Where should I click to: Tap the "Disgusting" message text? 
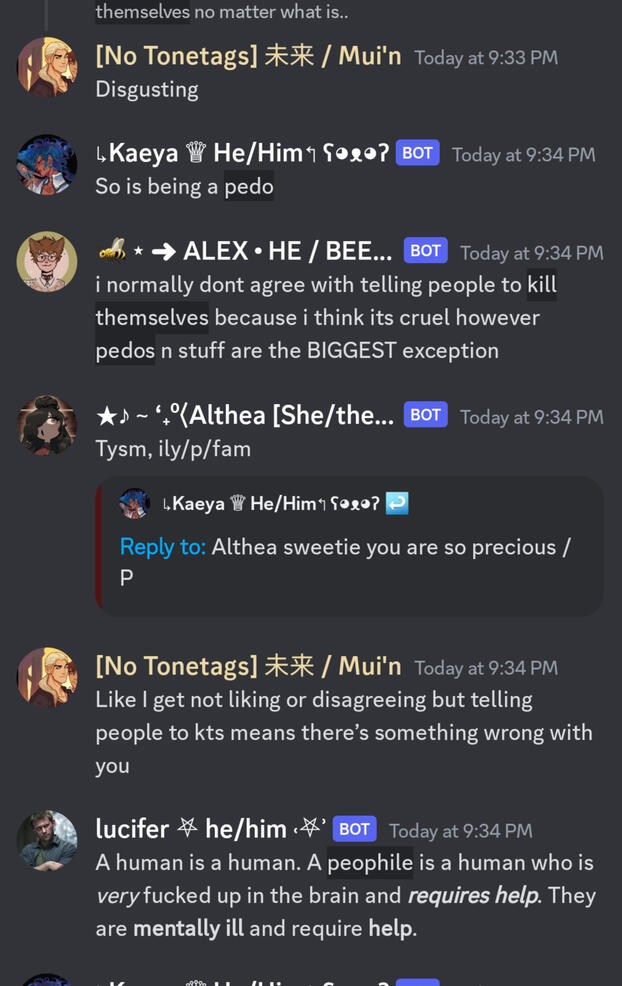click(147, 89)
